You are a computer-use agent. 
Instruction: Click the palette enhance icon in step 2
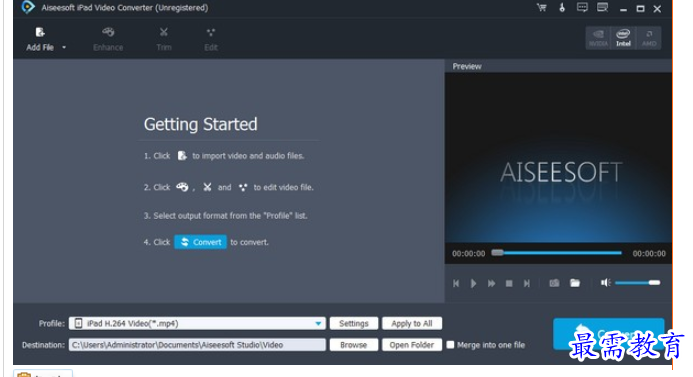(182, 187)
